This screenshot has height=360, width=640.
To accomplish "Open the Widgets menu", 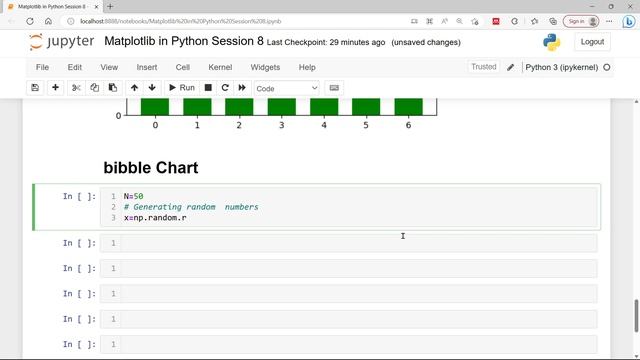I will click(x=265, y=67).
